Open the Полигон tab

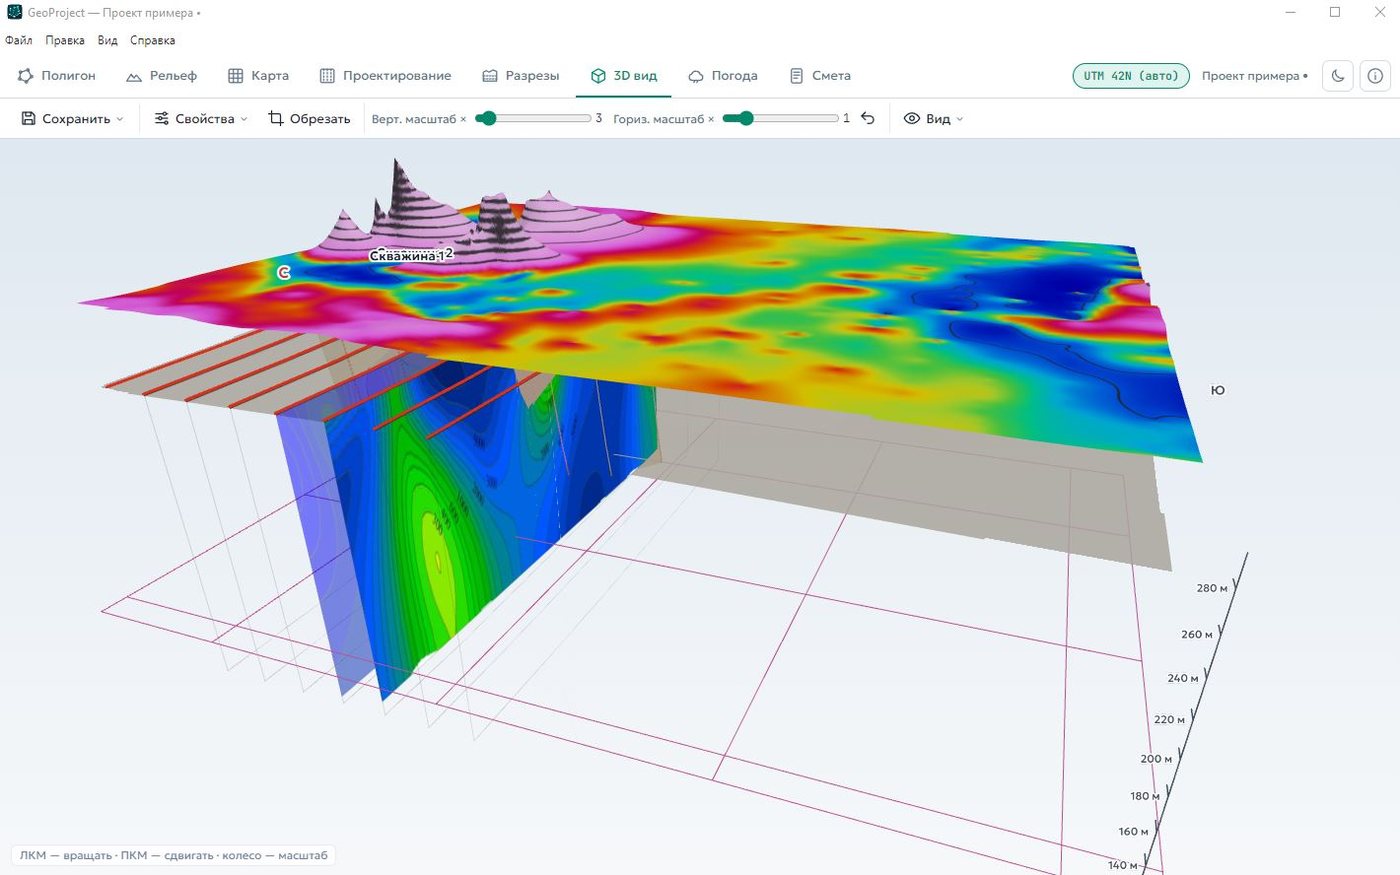pos(57,76)
